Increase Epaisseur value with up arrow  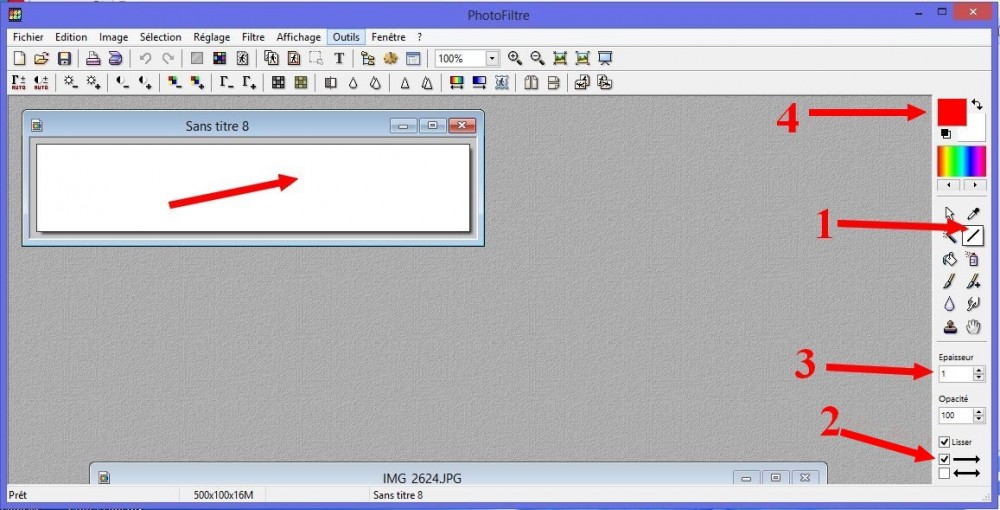pos(978,370)
